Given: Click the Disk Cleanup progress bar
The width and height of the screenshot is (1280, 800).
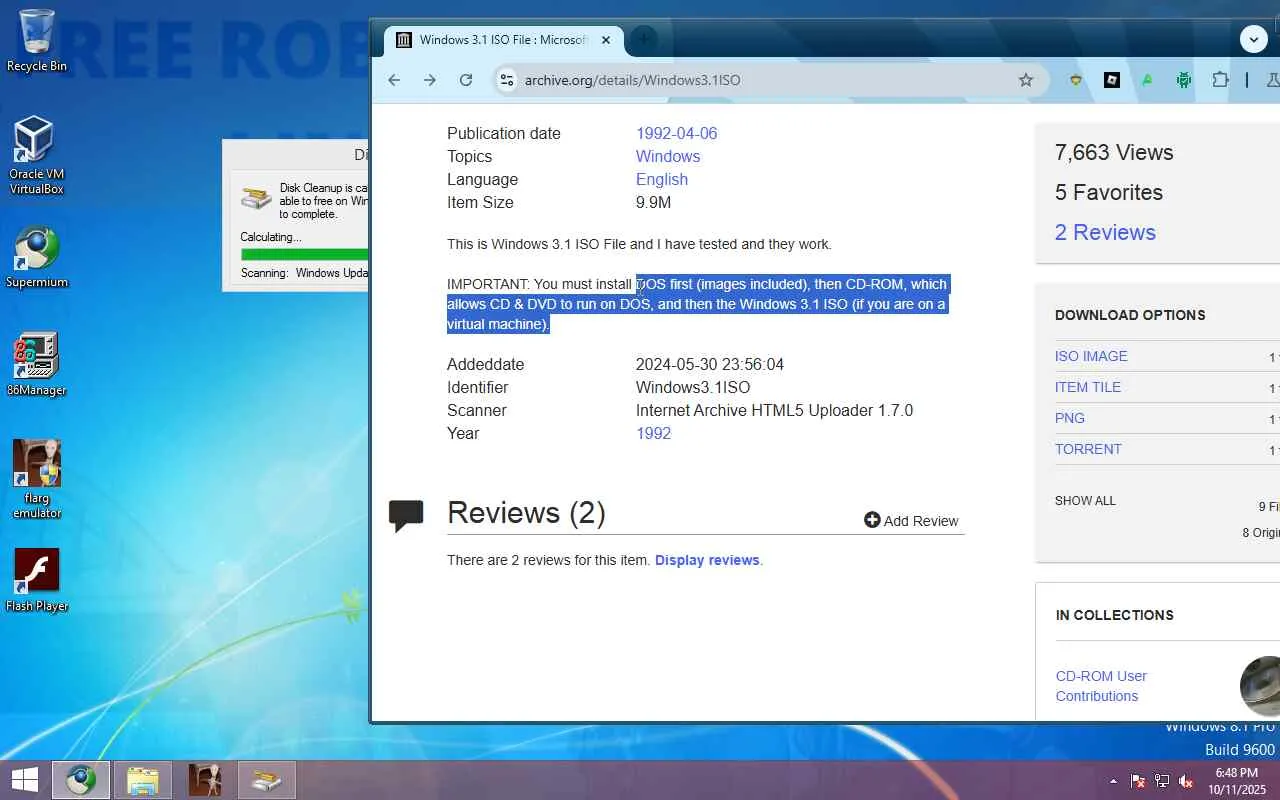Looking at the screenshot, I should (304, 254).
